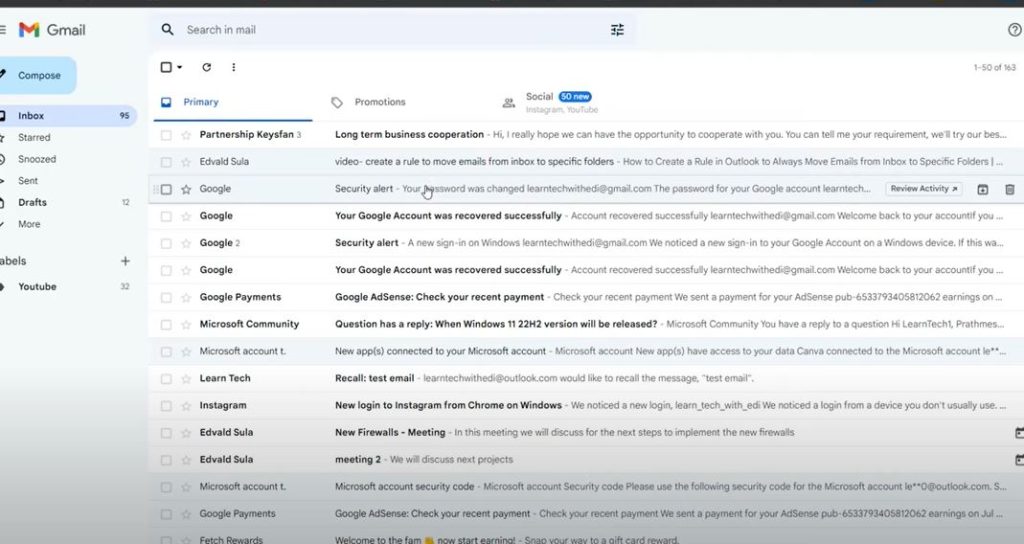The width and height of the screenshot is (1024, 544).
Task: Check the Edvald Sula video email
Action: click(x=166, y=162)
